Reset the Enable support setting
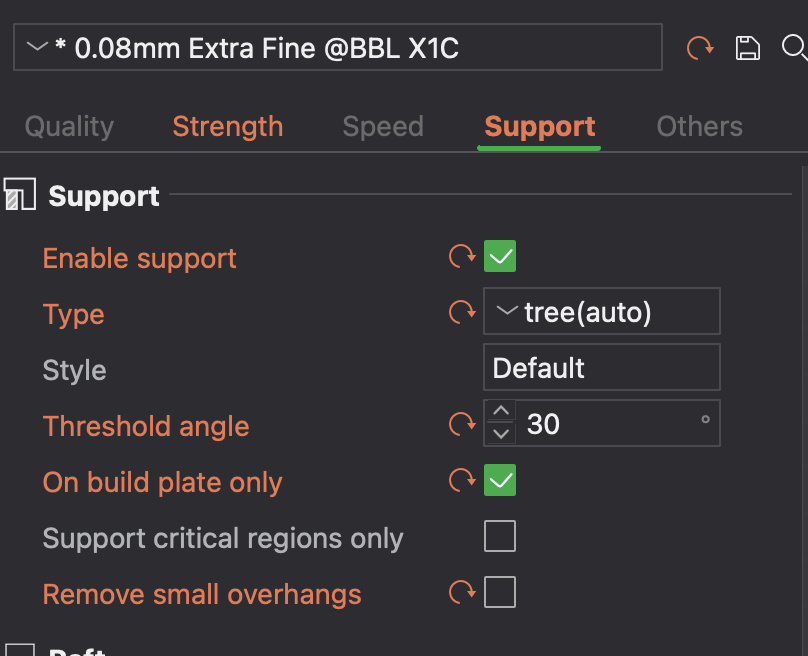This screenshot has height=656, width=808. coord(460,256)
